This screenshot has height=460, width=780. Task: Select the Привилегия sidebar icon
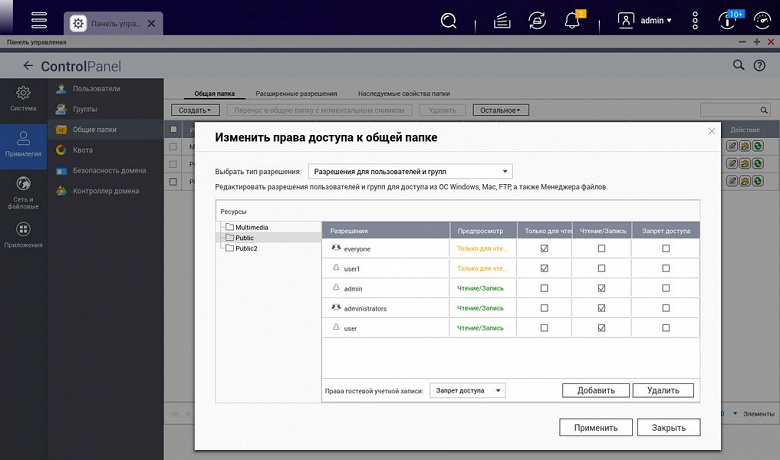pos(23,144)
